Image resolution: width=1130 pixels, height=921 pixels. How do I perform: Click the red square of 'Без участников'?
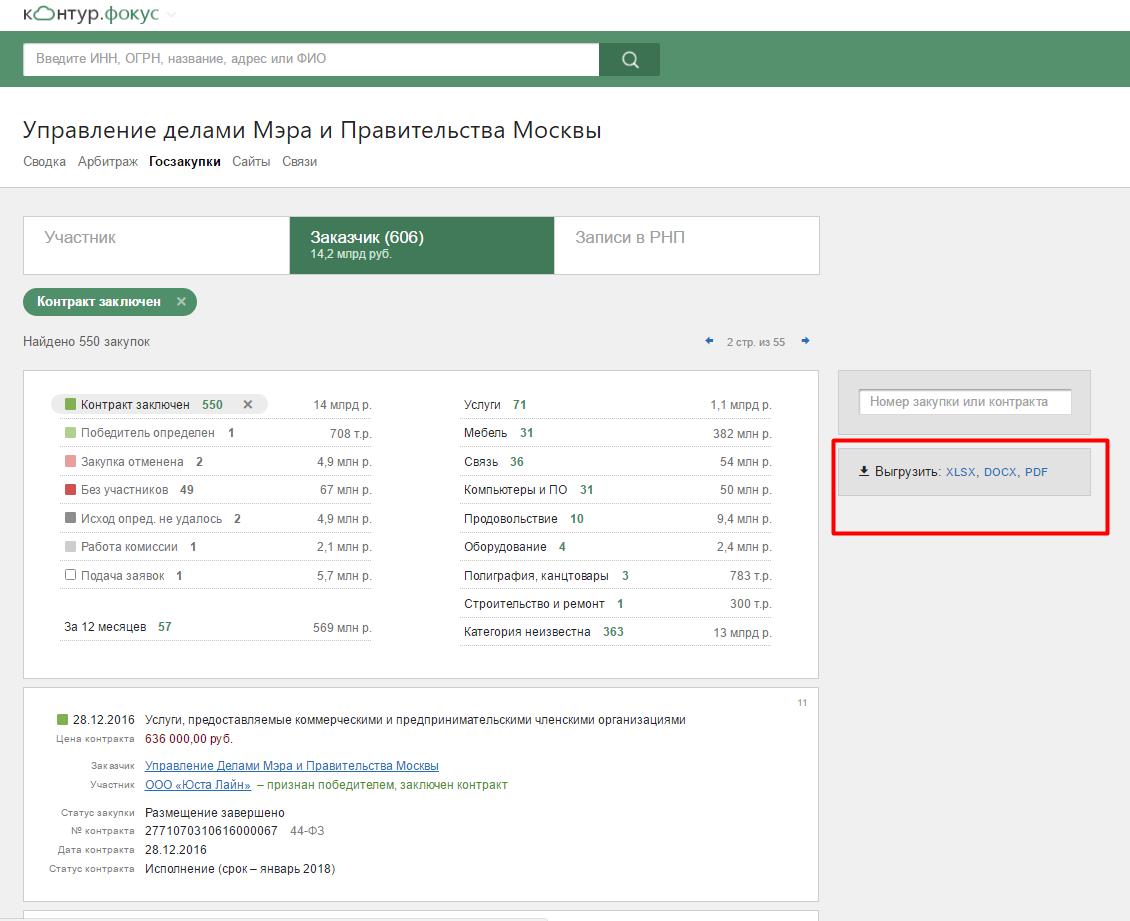[x=71, y=489]
